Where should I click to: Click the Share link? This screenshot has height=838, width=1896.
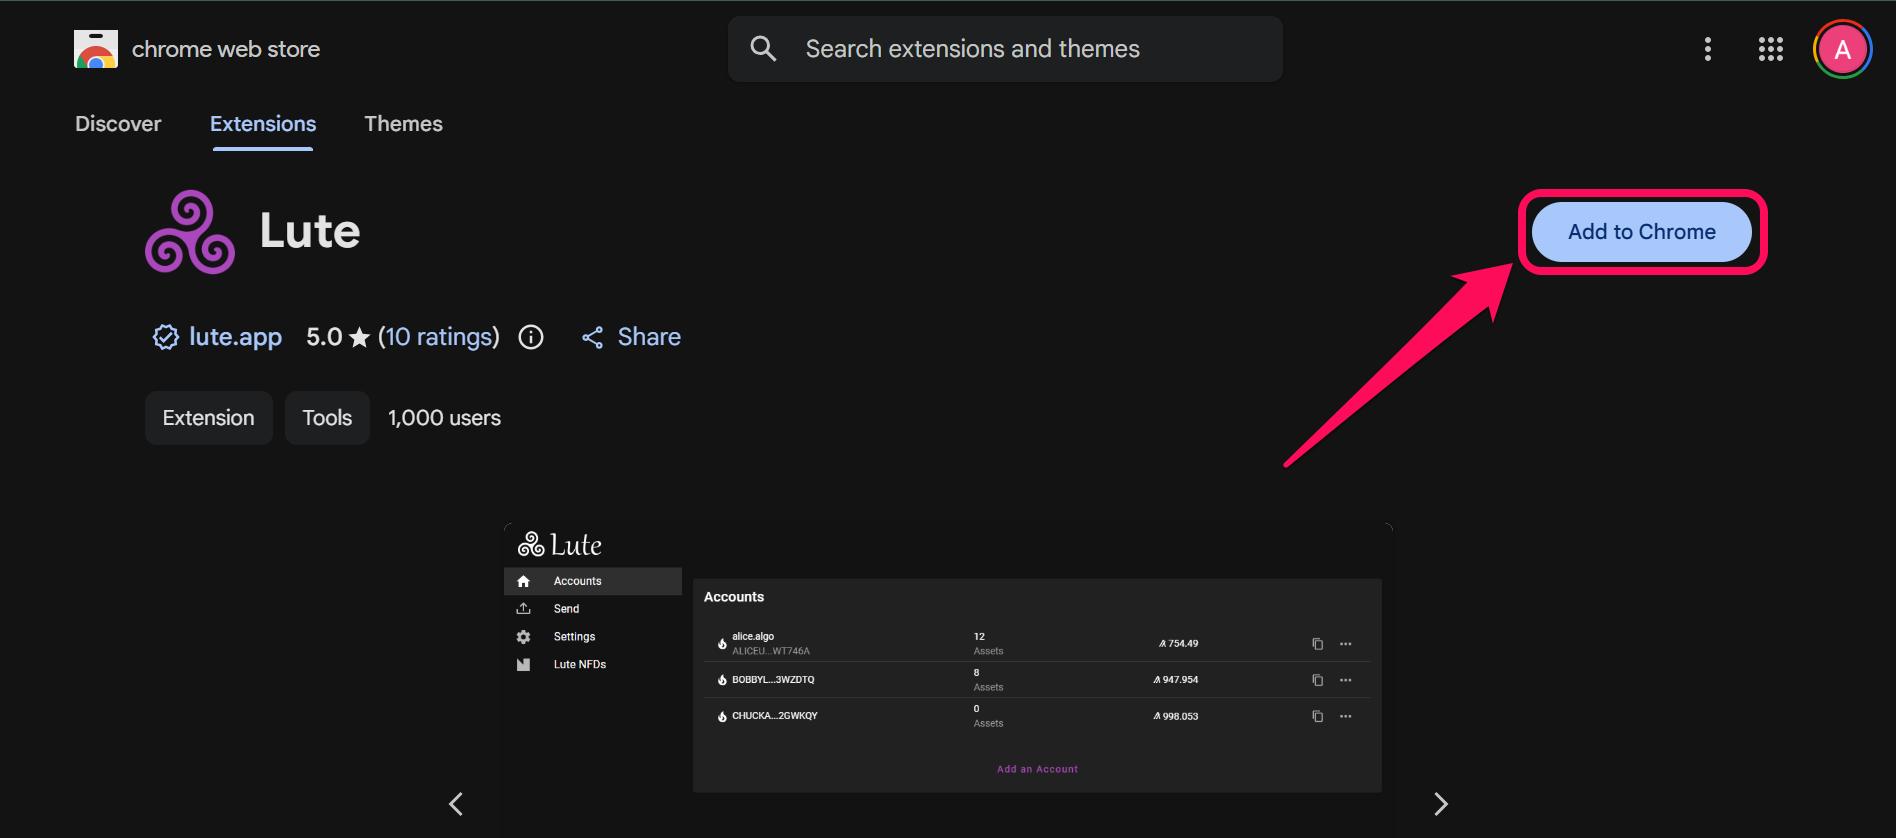[649, 337]
